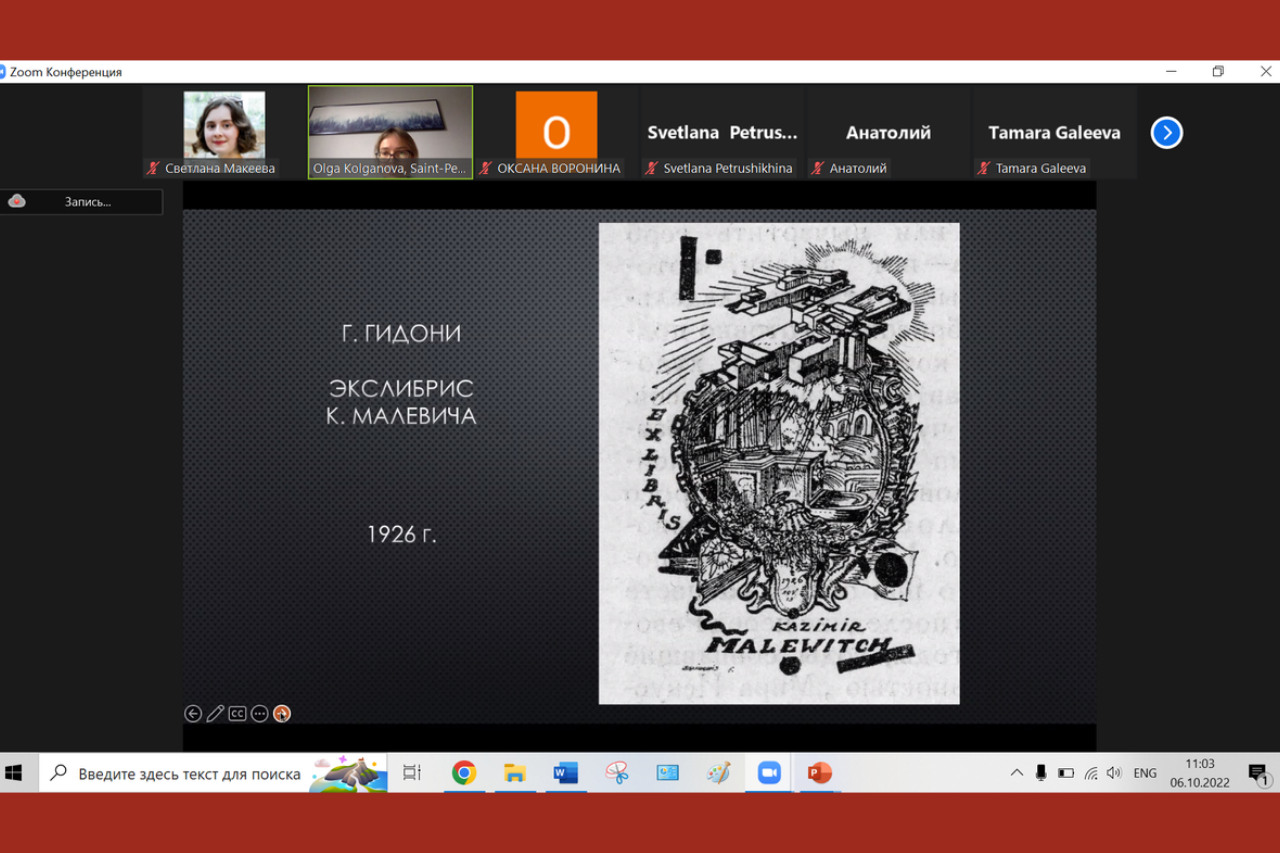1280x853 pixels.
Task: Open the Wi-Fi network tray icon
Action: (x=1091, y=773)
